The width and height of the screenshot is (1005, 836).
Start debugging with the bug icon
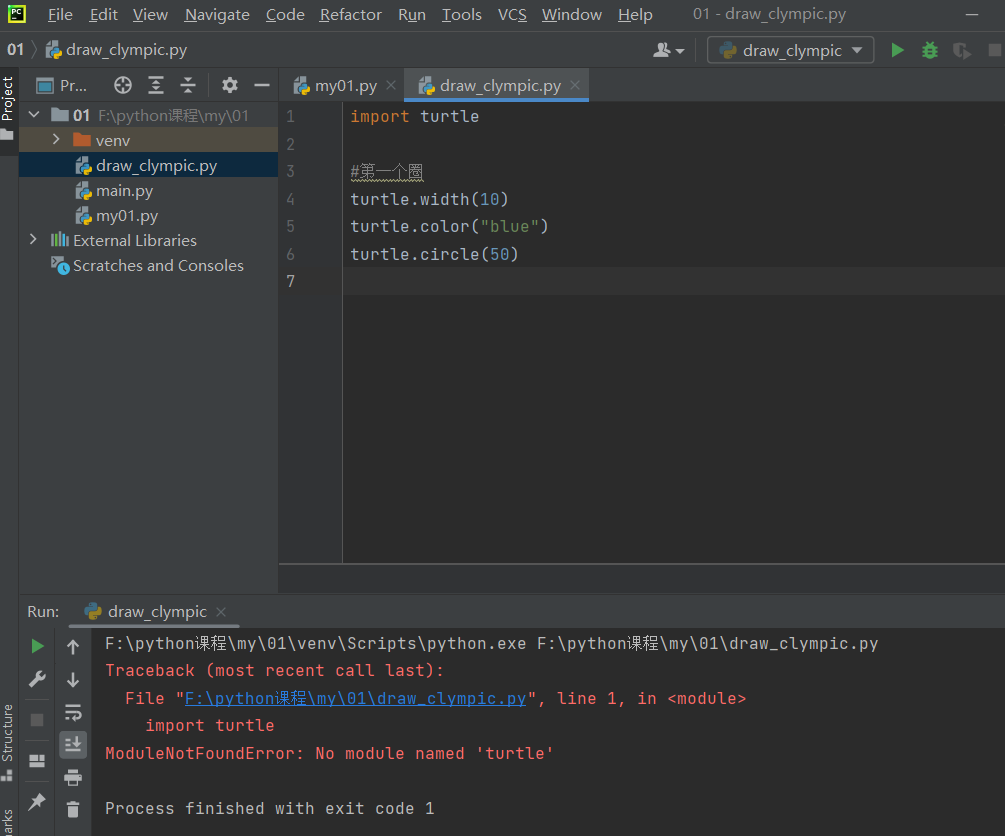(929, 50)
